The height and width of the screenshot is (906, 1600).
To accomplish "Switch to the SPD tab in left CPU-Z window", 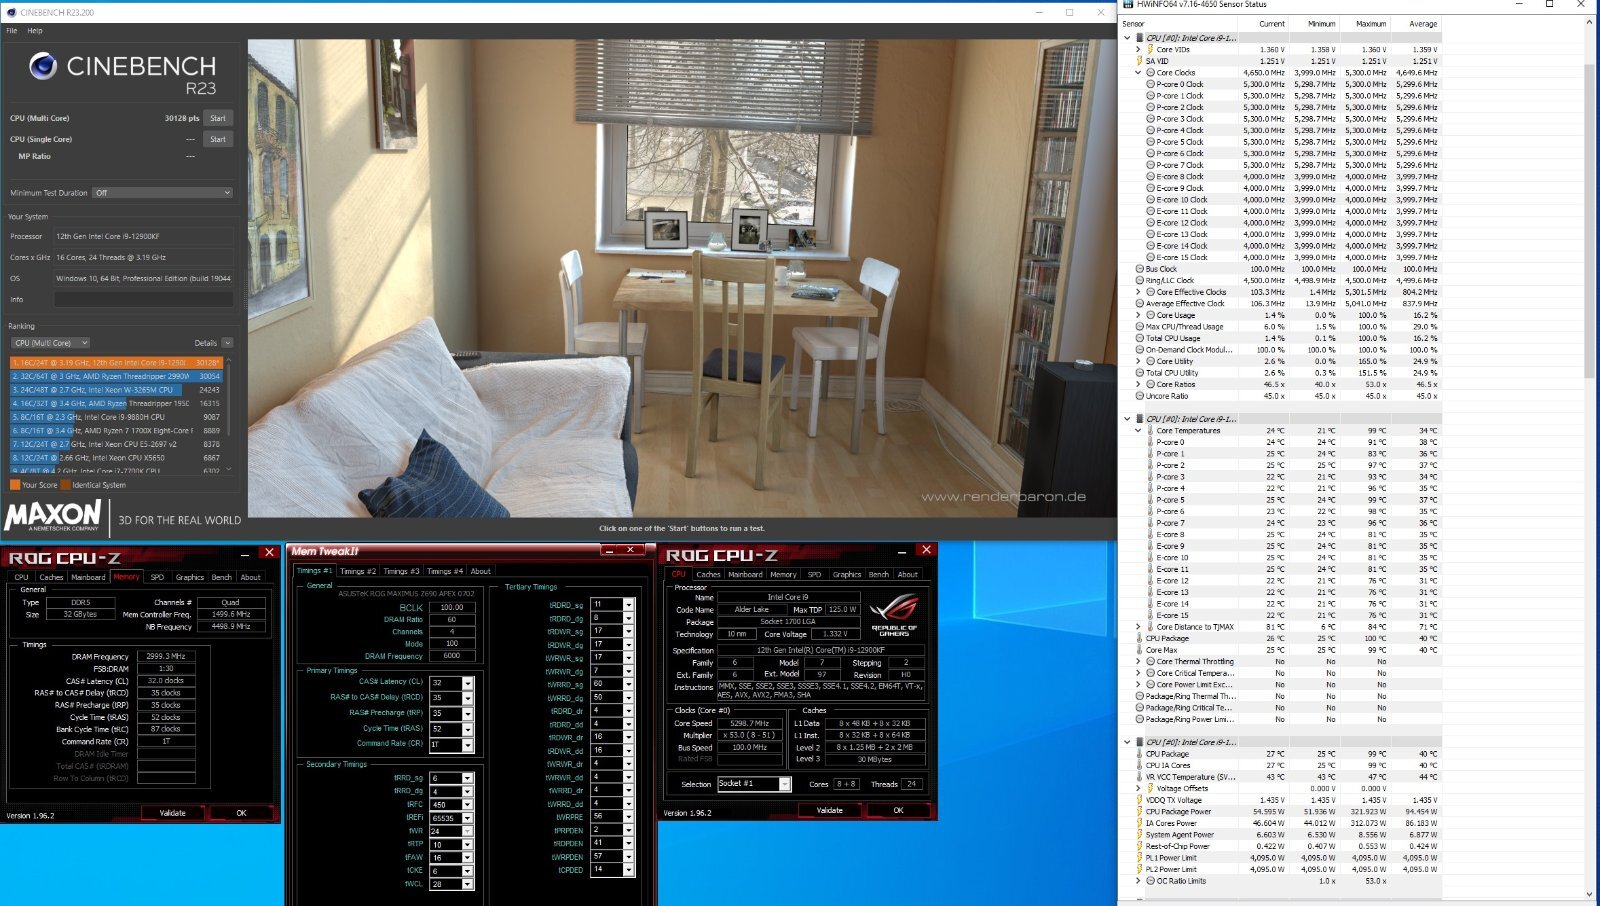I will click(157, 577).
